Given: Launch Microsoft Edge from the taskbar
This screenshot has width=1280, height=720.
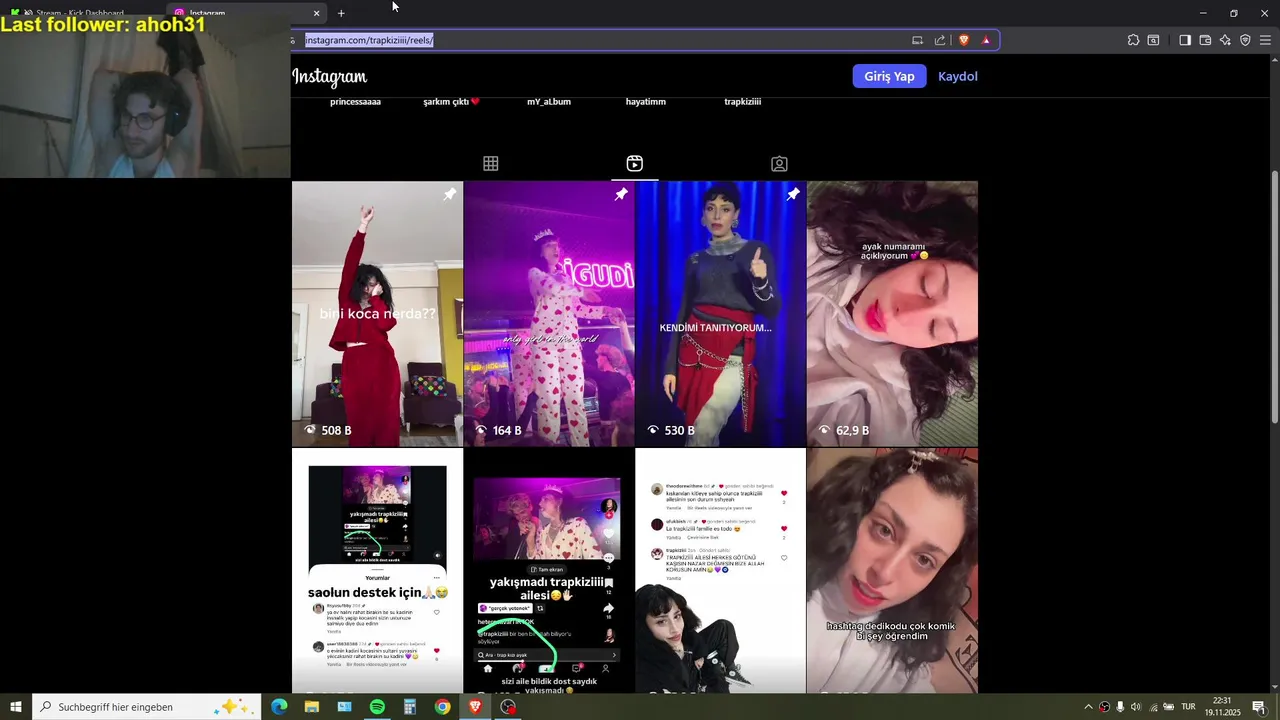Looking at the screenshot, I should pyautogui.click(x=279, y=707).
